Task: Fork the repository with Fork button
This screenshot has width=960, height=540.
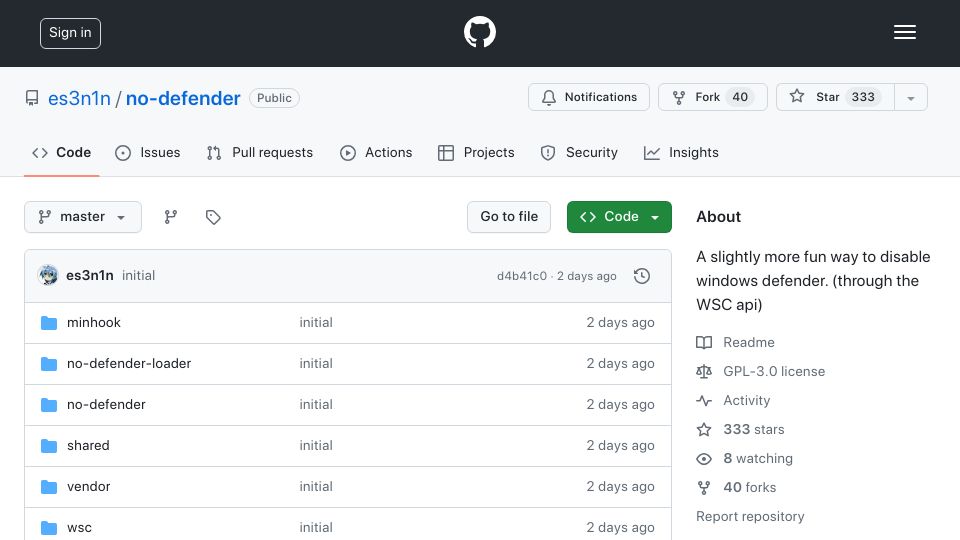Action: [713, 97]
